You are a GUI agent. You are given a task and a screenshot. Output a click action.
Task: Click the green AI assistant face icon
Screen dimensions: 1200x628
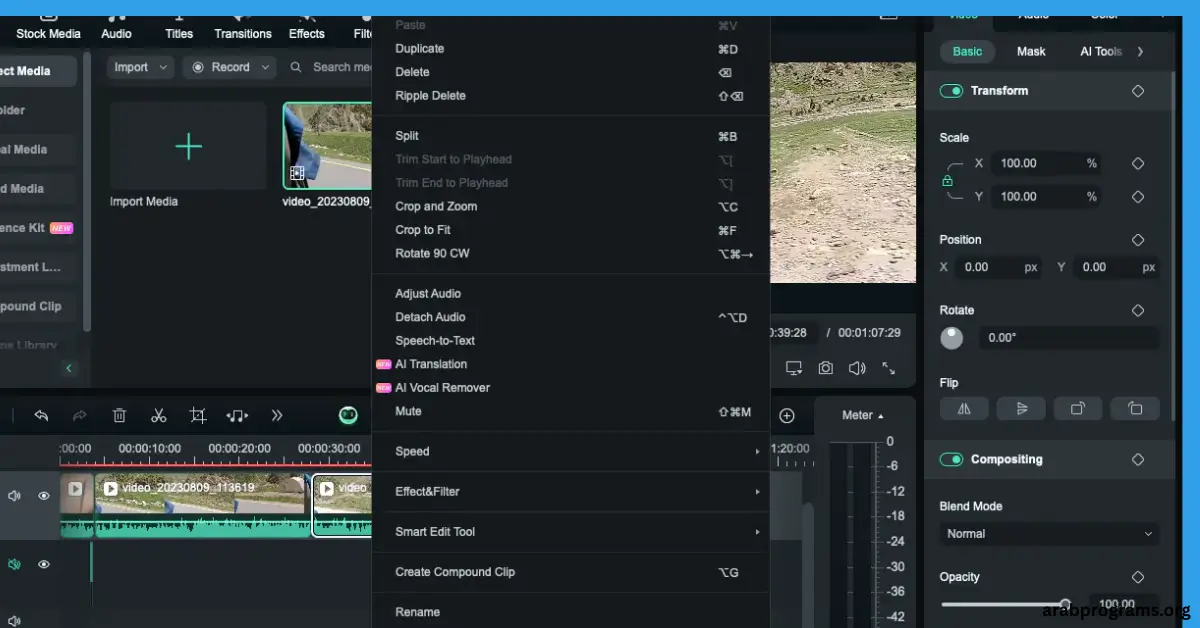(348, 415)
